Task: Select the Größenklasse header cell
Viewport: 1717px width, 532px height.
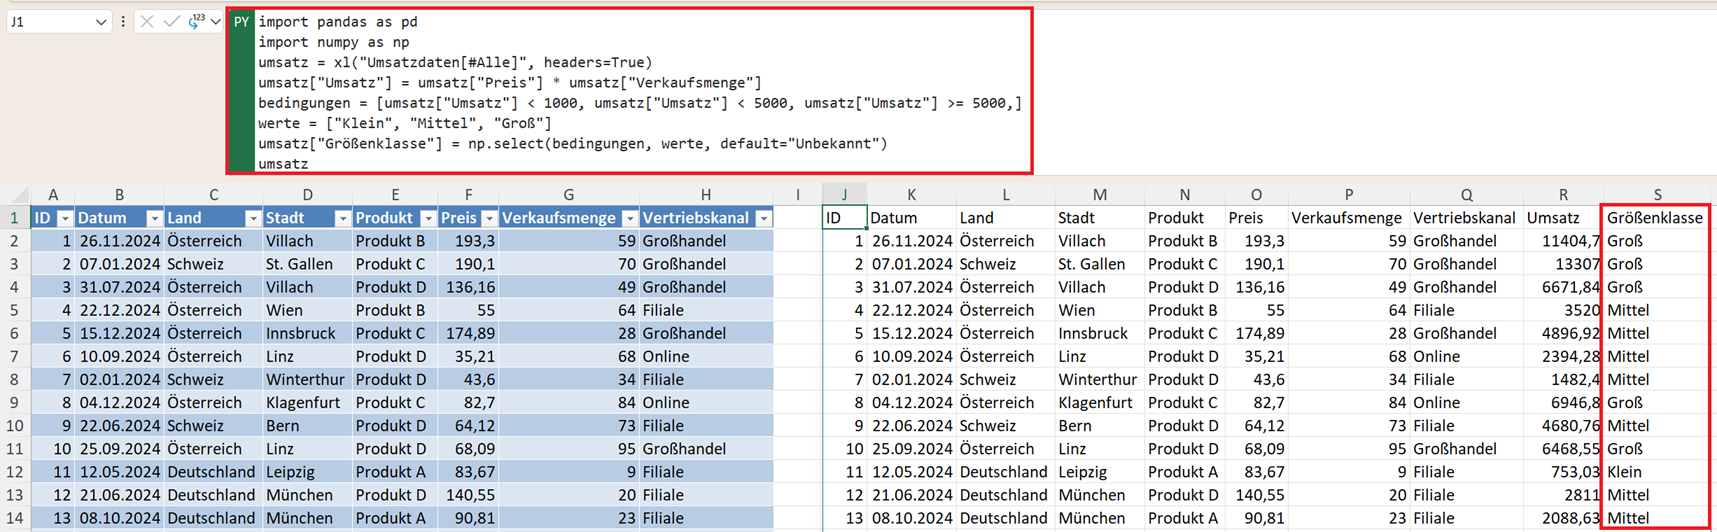Action: pyautogui.click(x=1654, y=218)
